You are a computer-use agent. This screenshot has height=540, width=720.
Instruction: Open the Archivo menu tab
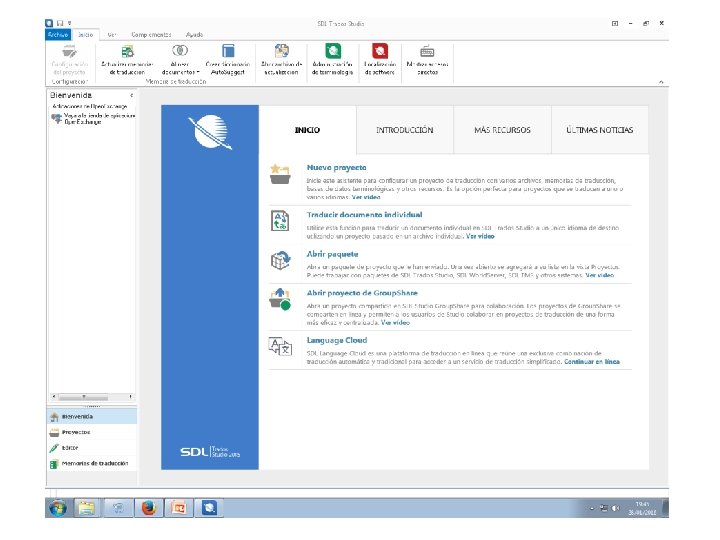pos(58,34)
